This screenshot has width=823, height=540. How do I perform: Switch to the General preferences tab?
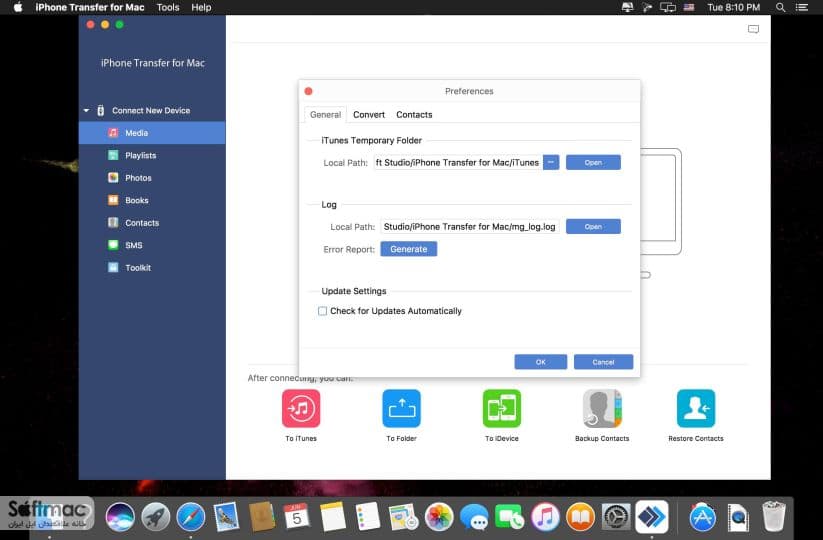pos(325,114)
